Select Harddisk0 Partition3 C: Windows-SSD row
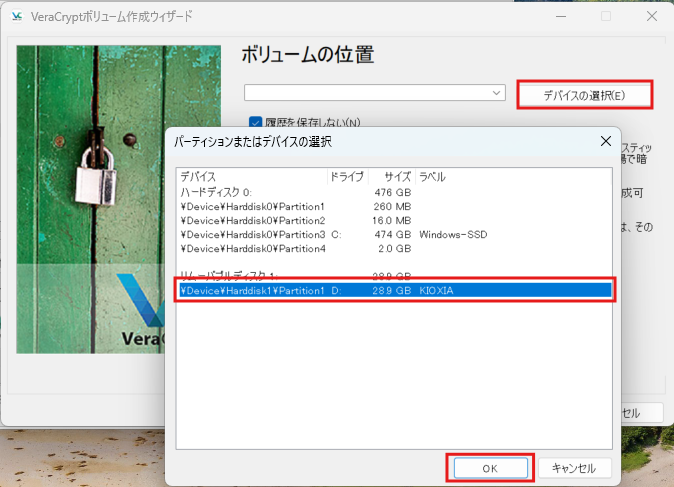 (x=394, y=235)
